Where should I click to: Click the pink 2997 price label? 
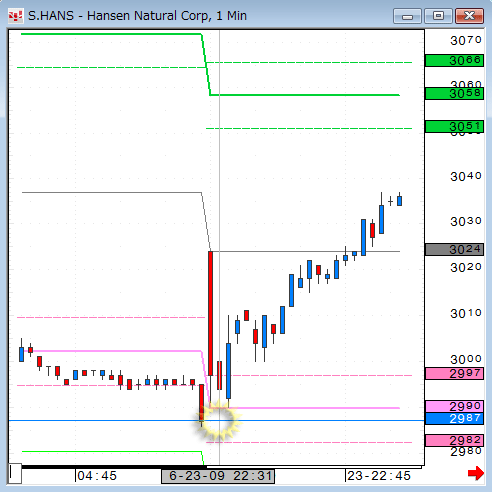pos(454,373)
